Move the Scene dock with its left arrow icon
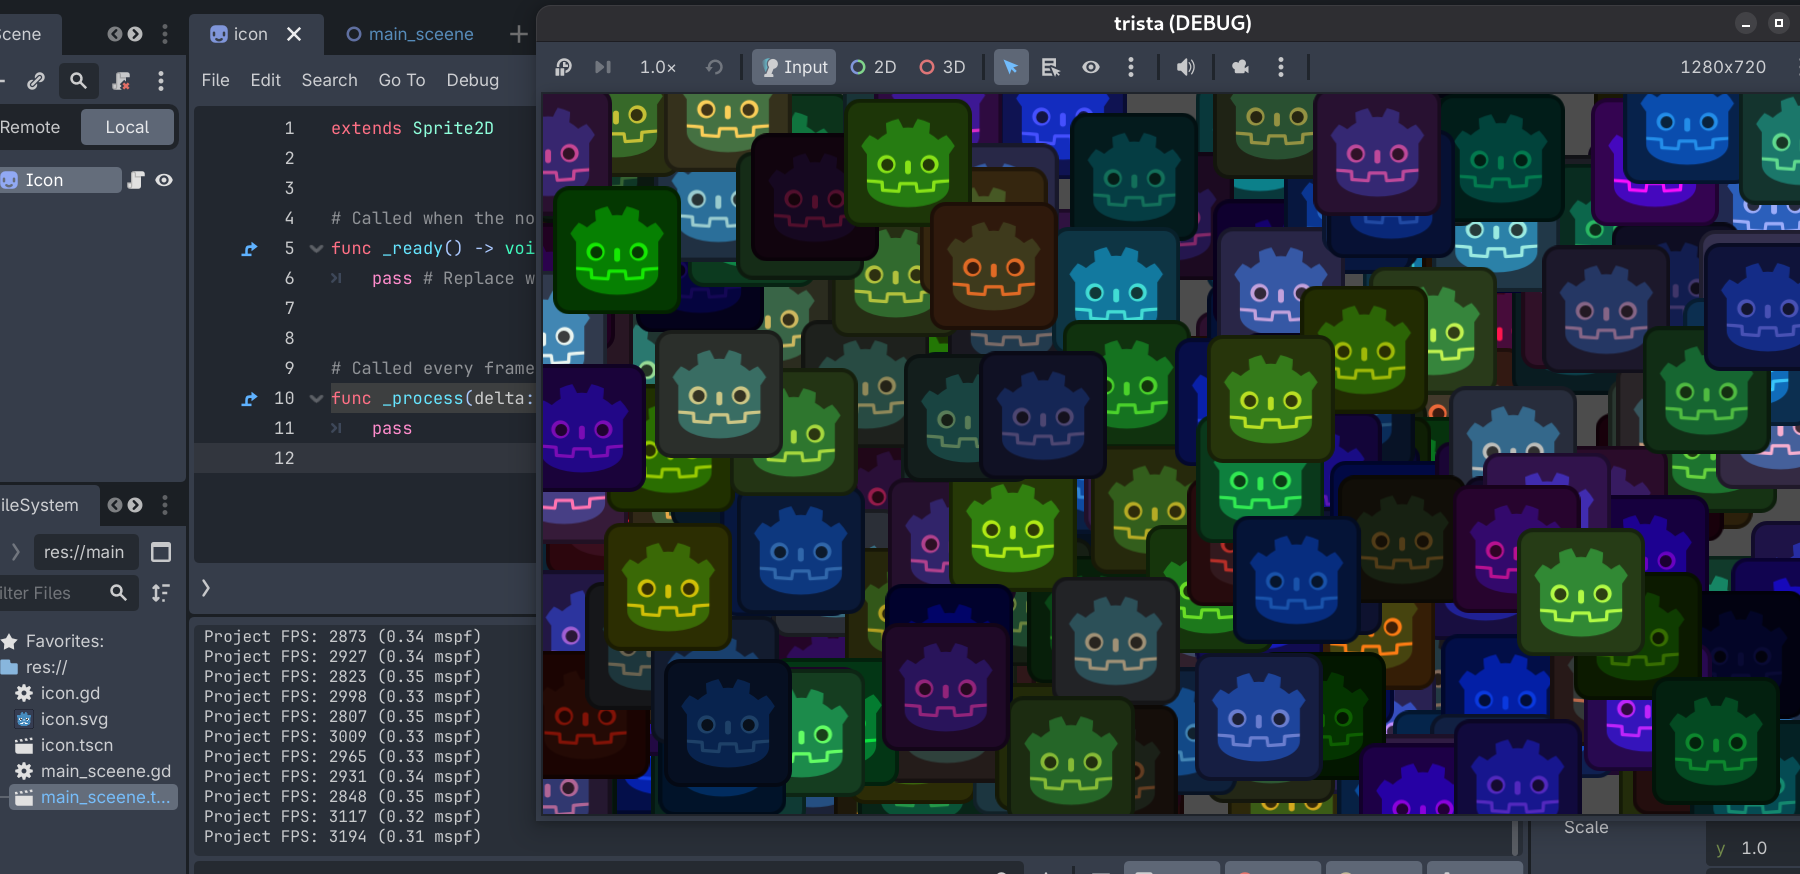This screenshot has height=874, width=1800. tap(115, 34)
